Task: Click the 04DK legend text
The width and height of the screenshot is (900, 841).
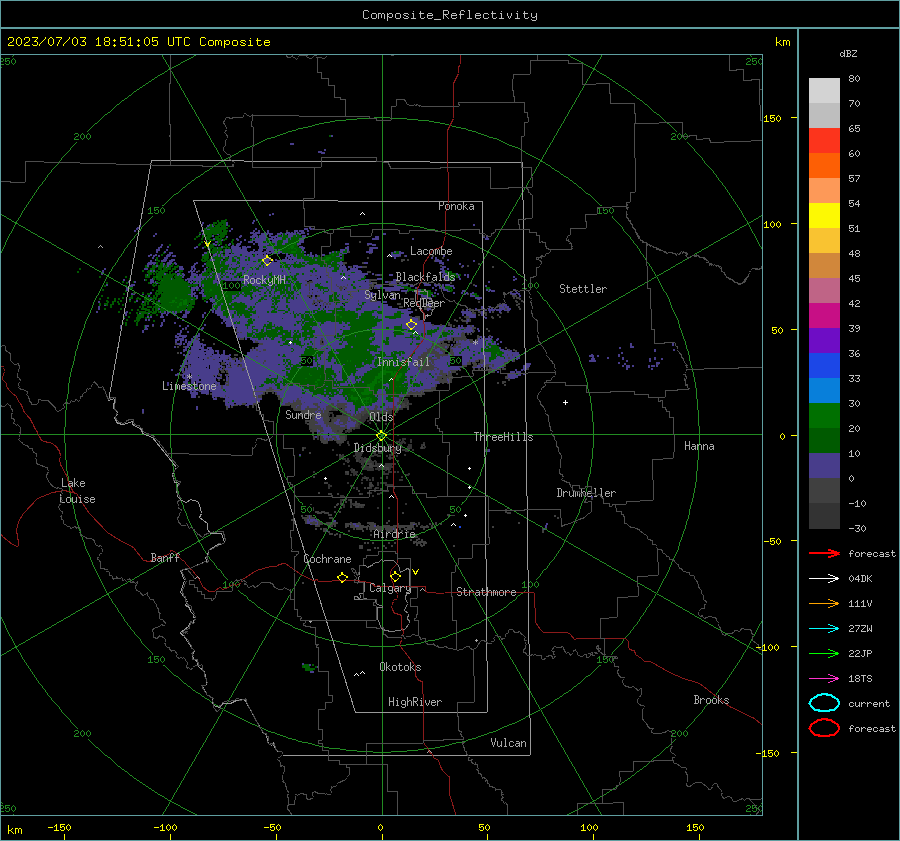Action: click(x=860, y=579)
